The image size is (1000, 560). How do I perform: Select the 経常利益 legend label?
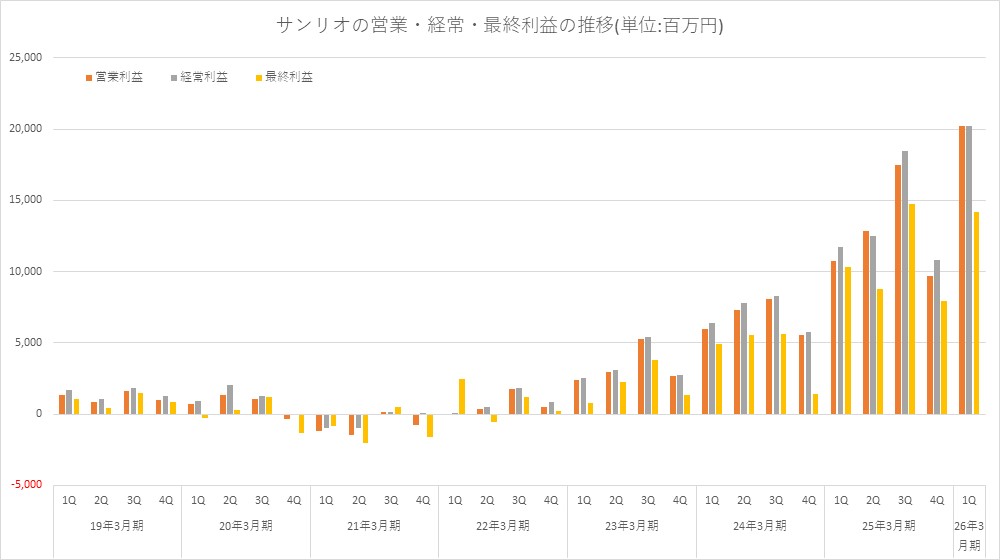tap(204, 77)
